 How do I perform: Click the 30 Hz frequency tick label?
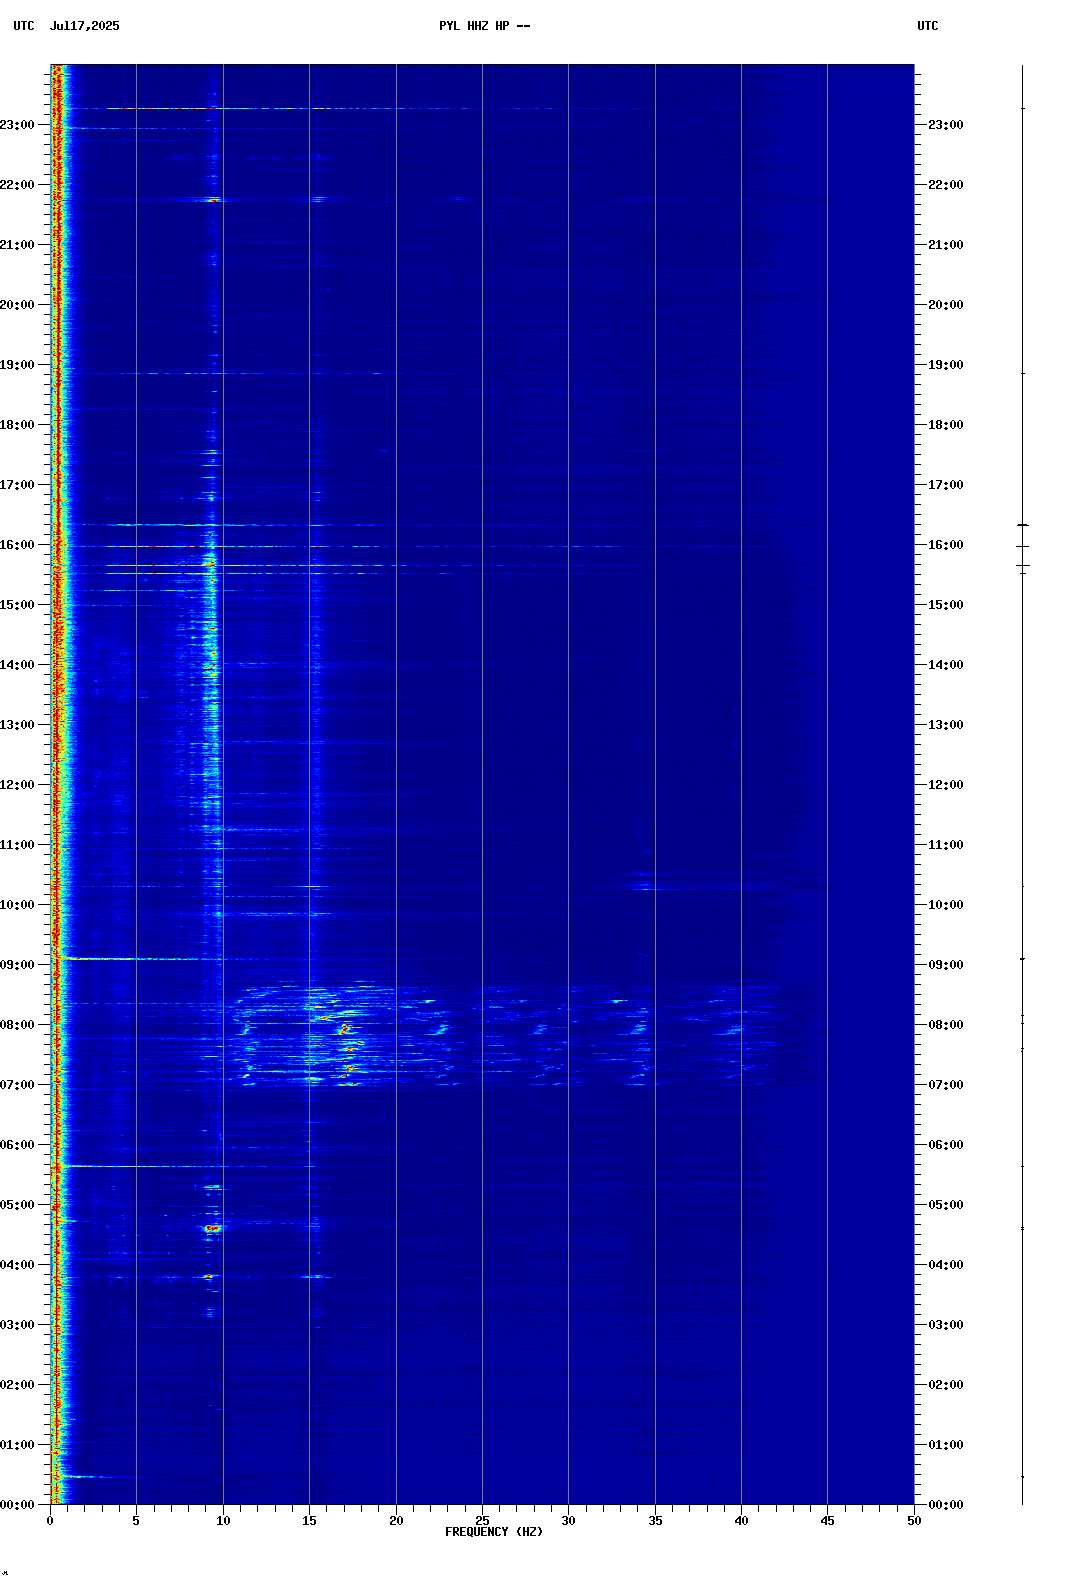click(x=568, y=1521)
